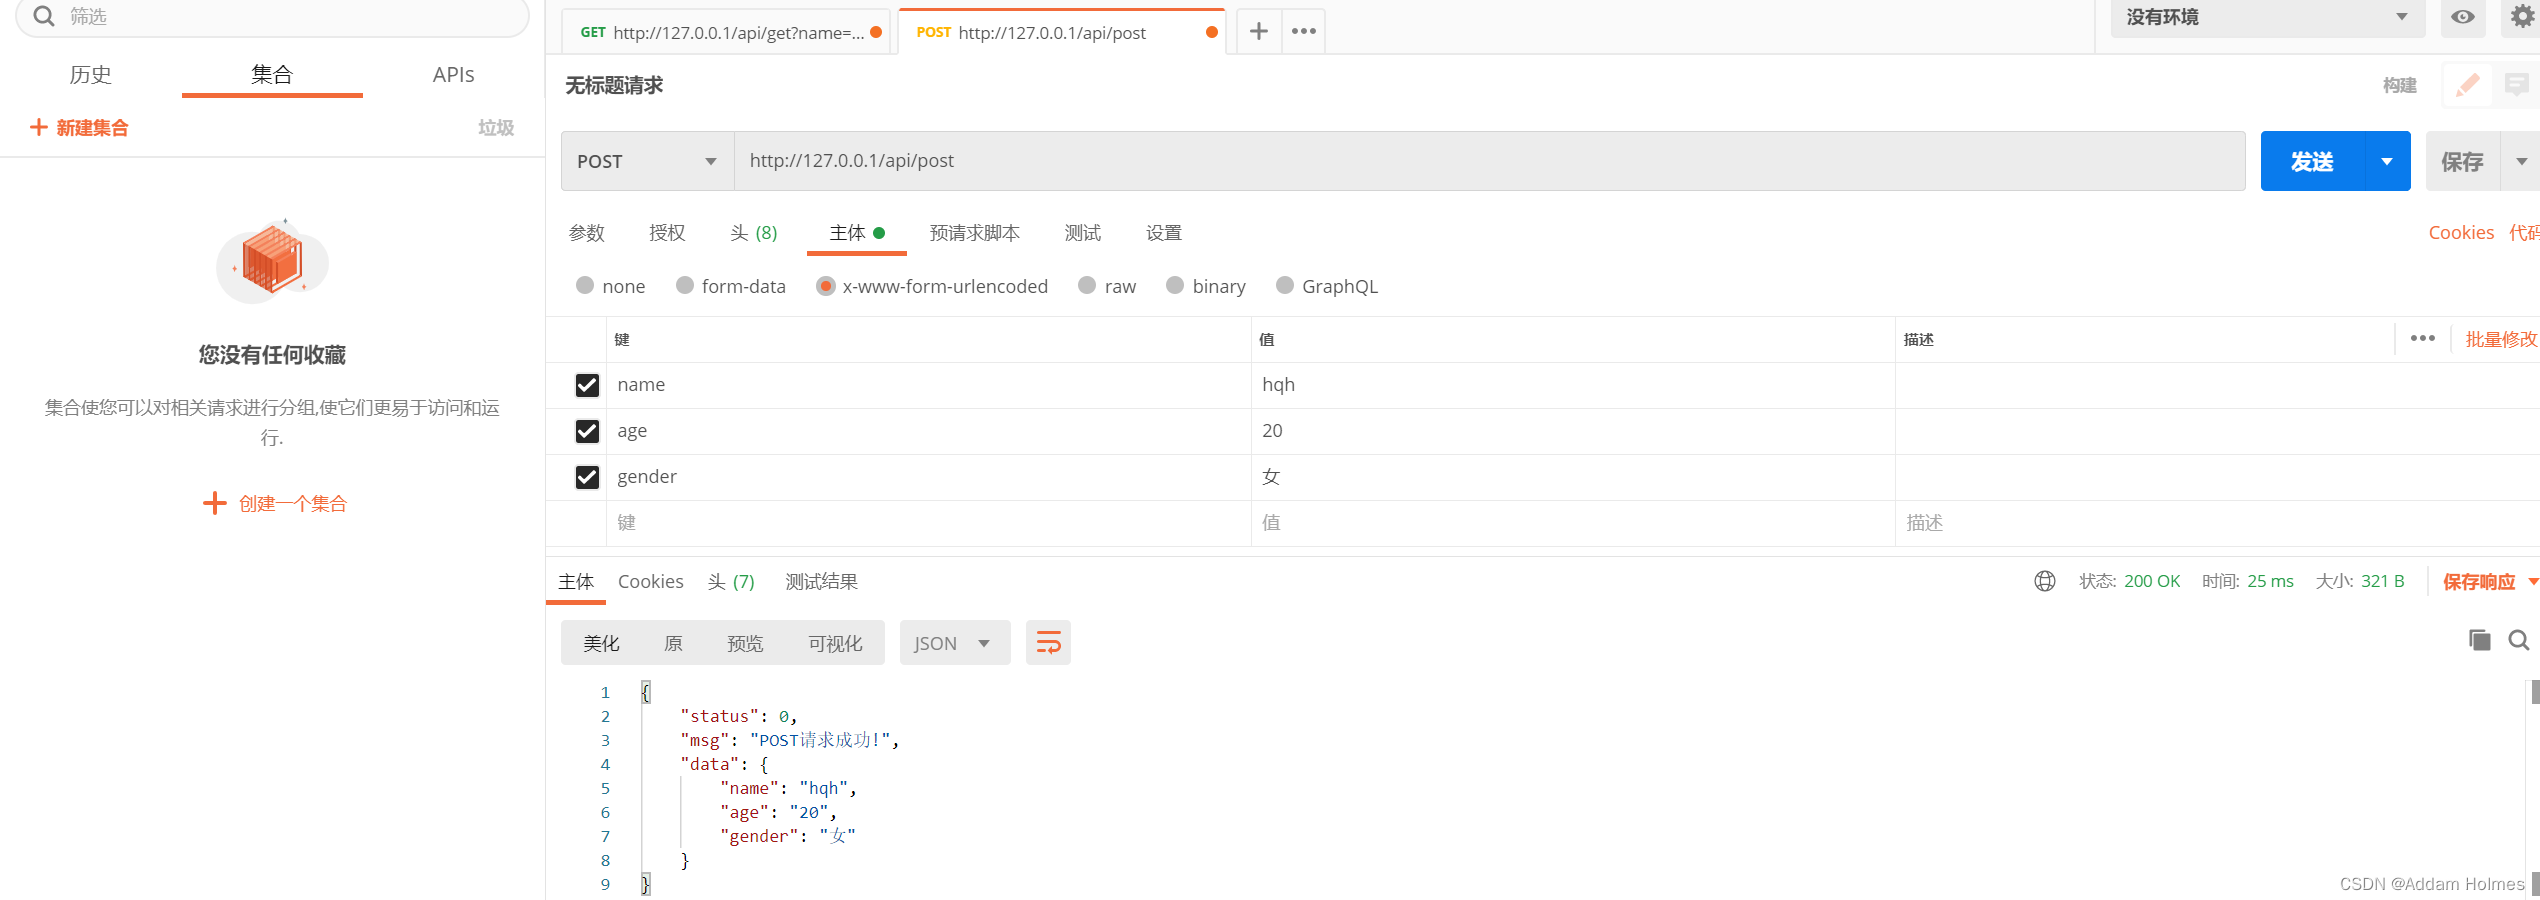
Task: Open the 头 (8) request headers tab
Action: point(753,232)
